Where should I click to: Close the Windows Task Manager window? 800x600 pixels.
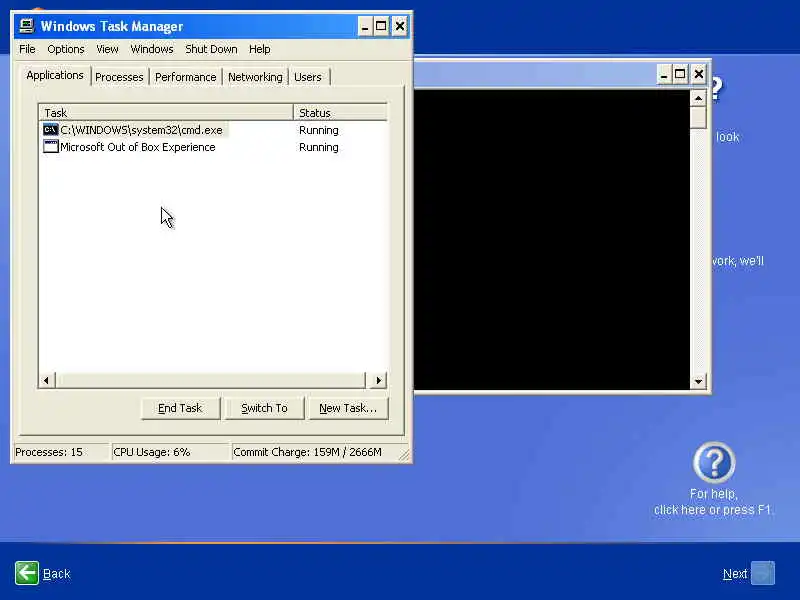(x=400, y=26)
